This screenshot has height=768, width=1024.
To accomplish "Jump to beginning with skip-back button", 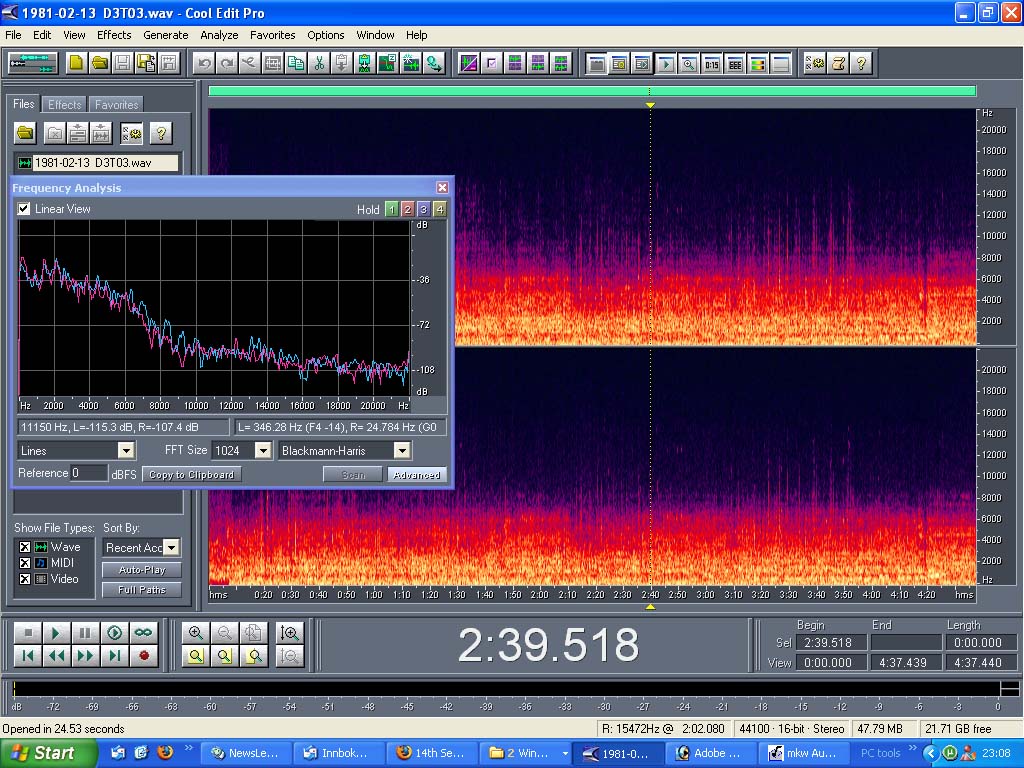I will [x=27, y=656].
